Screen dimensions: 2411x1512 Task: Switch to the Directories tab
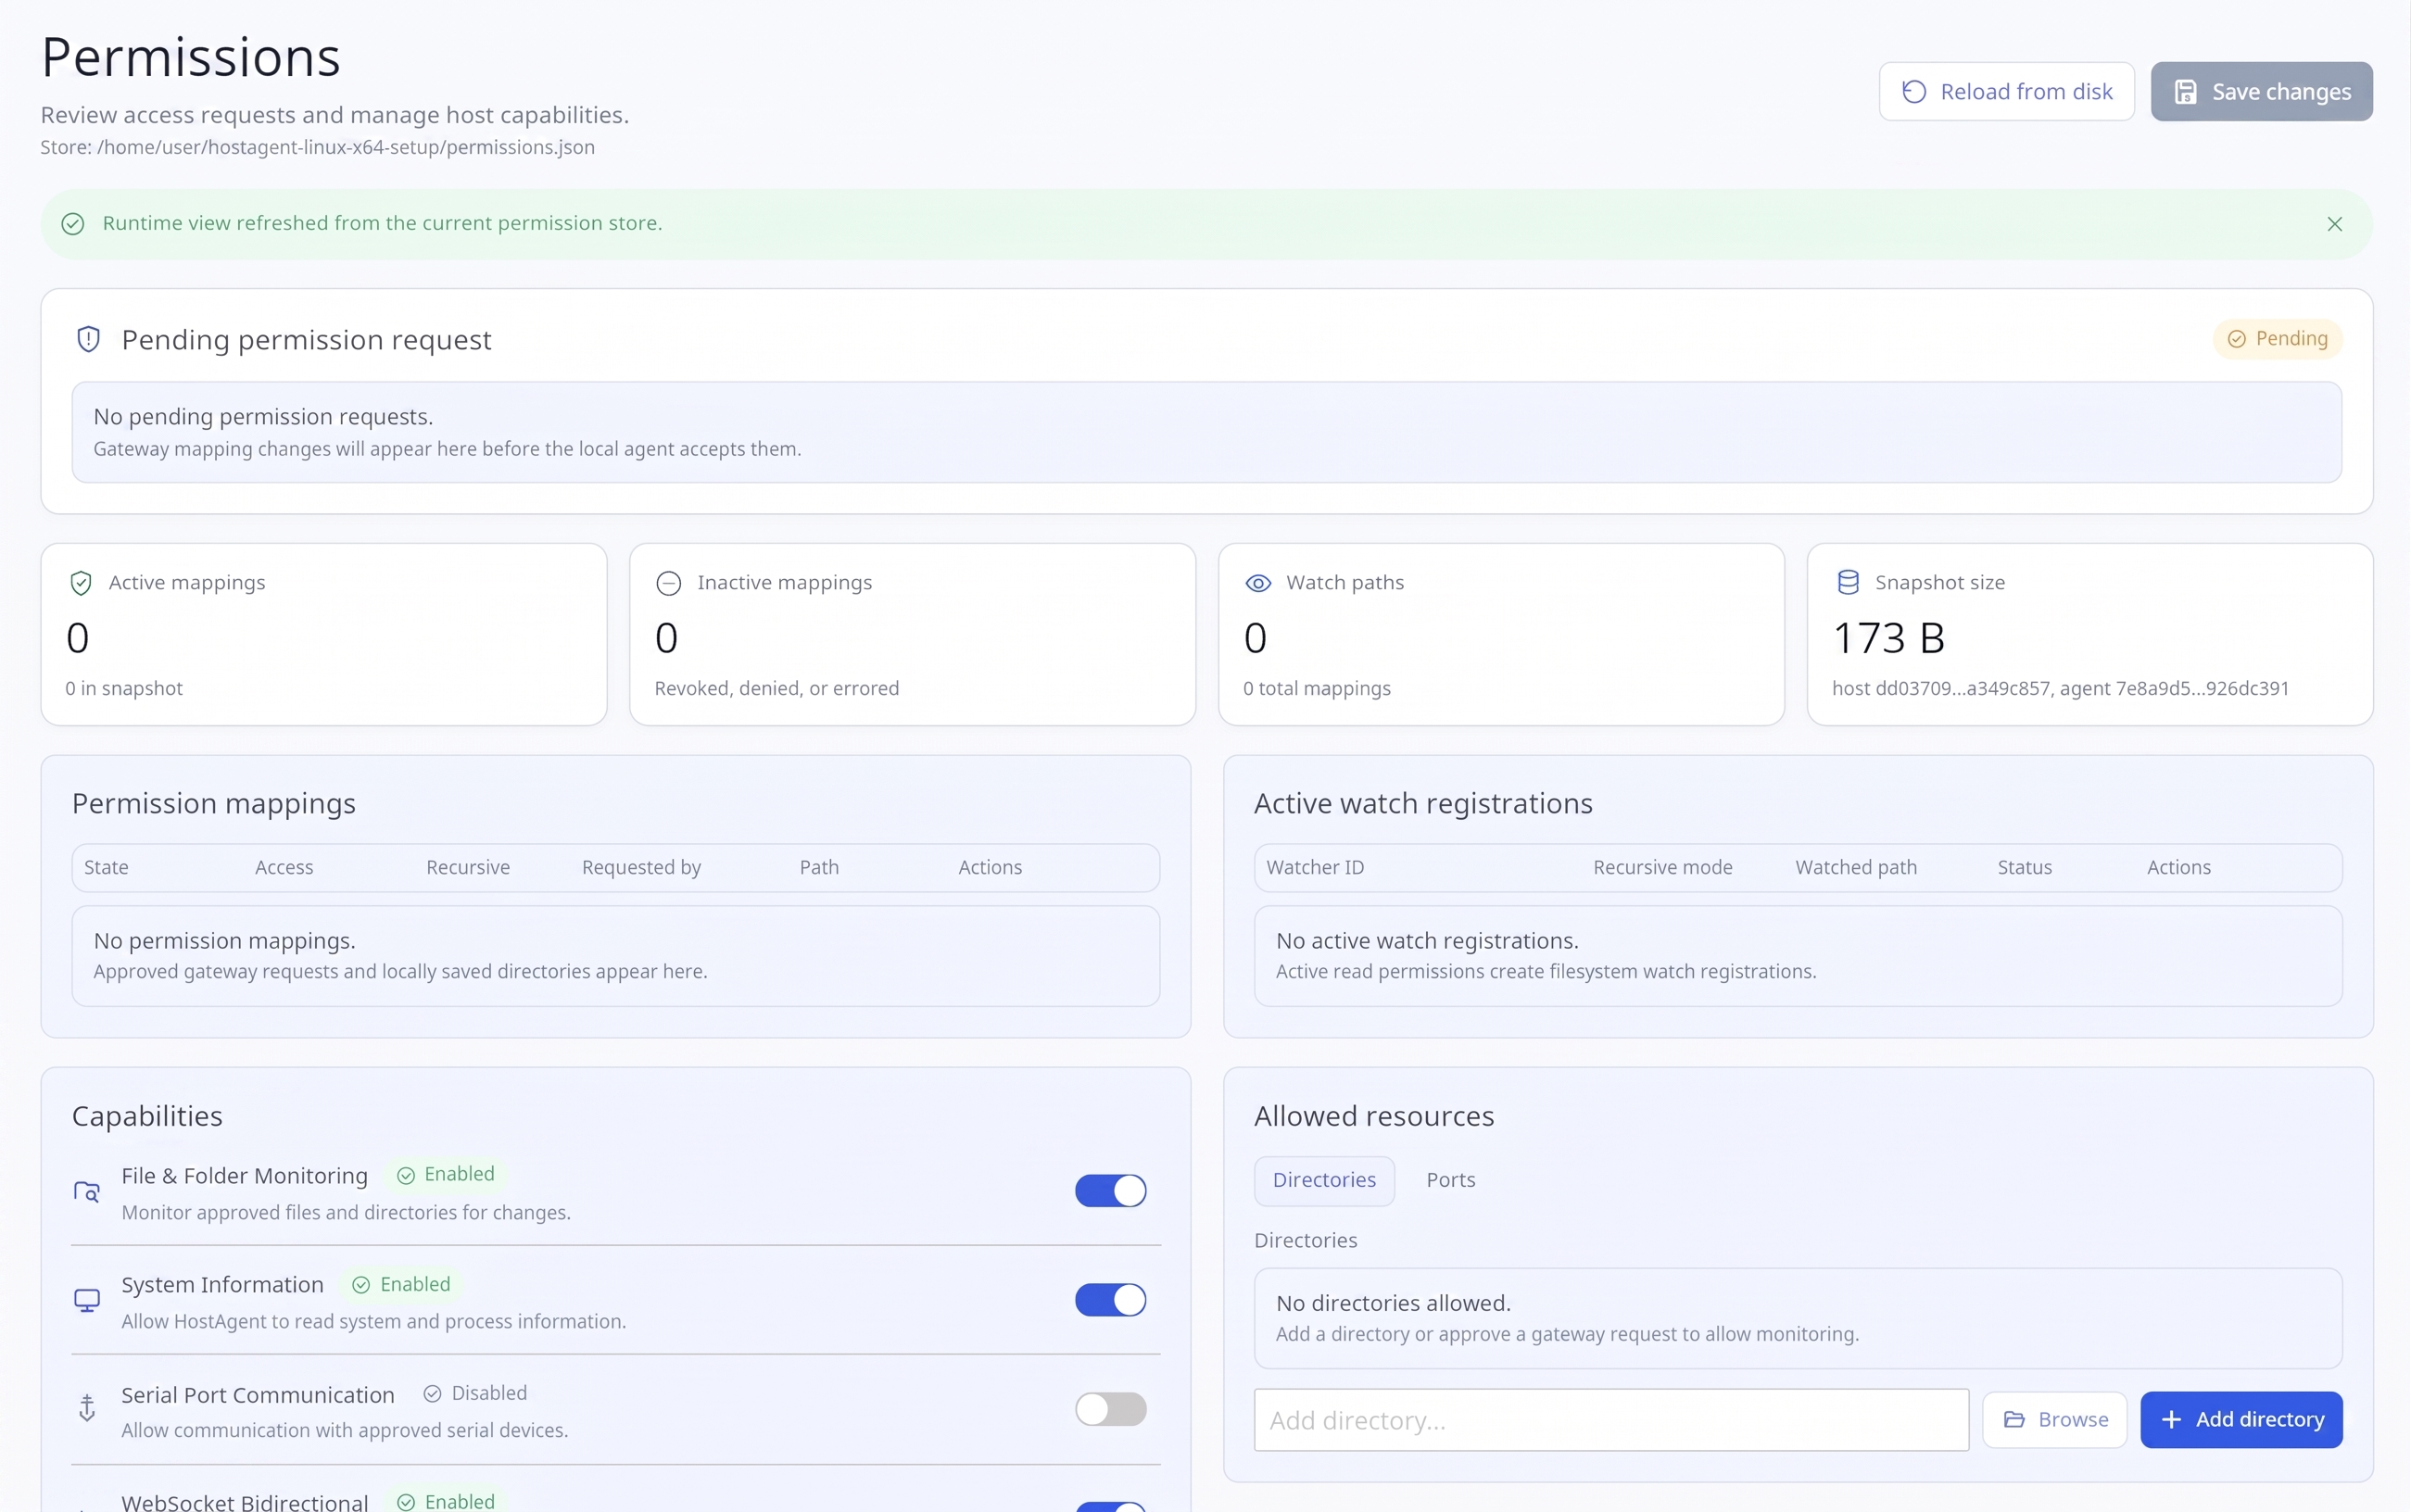point(1324,1180)
